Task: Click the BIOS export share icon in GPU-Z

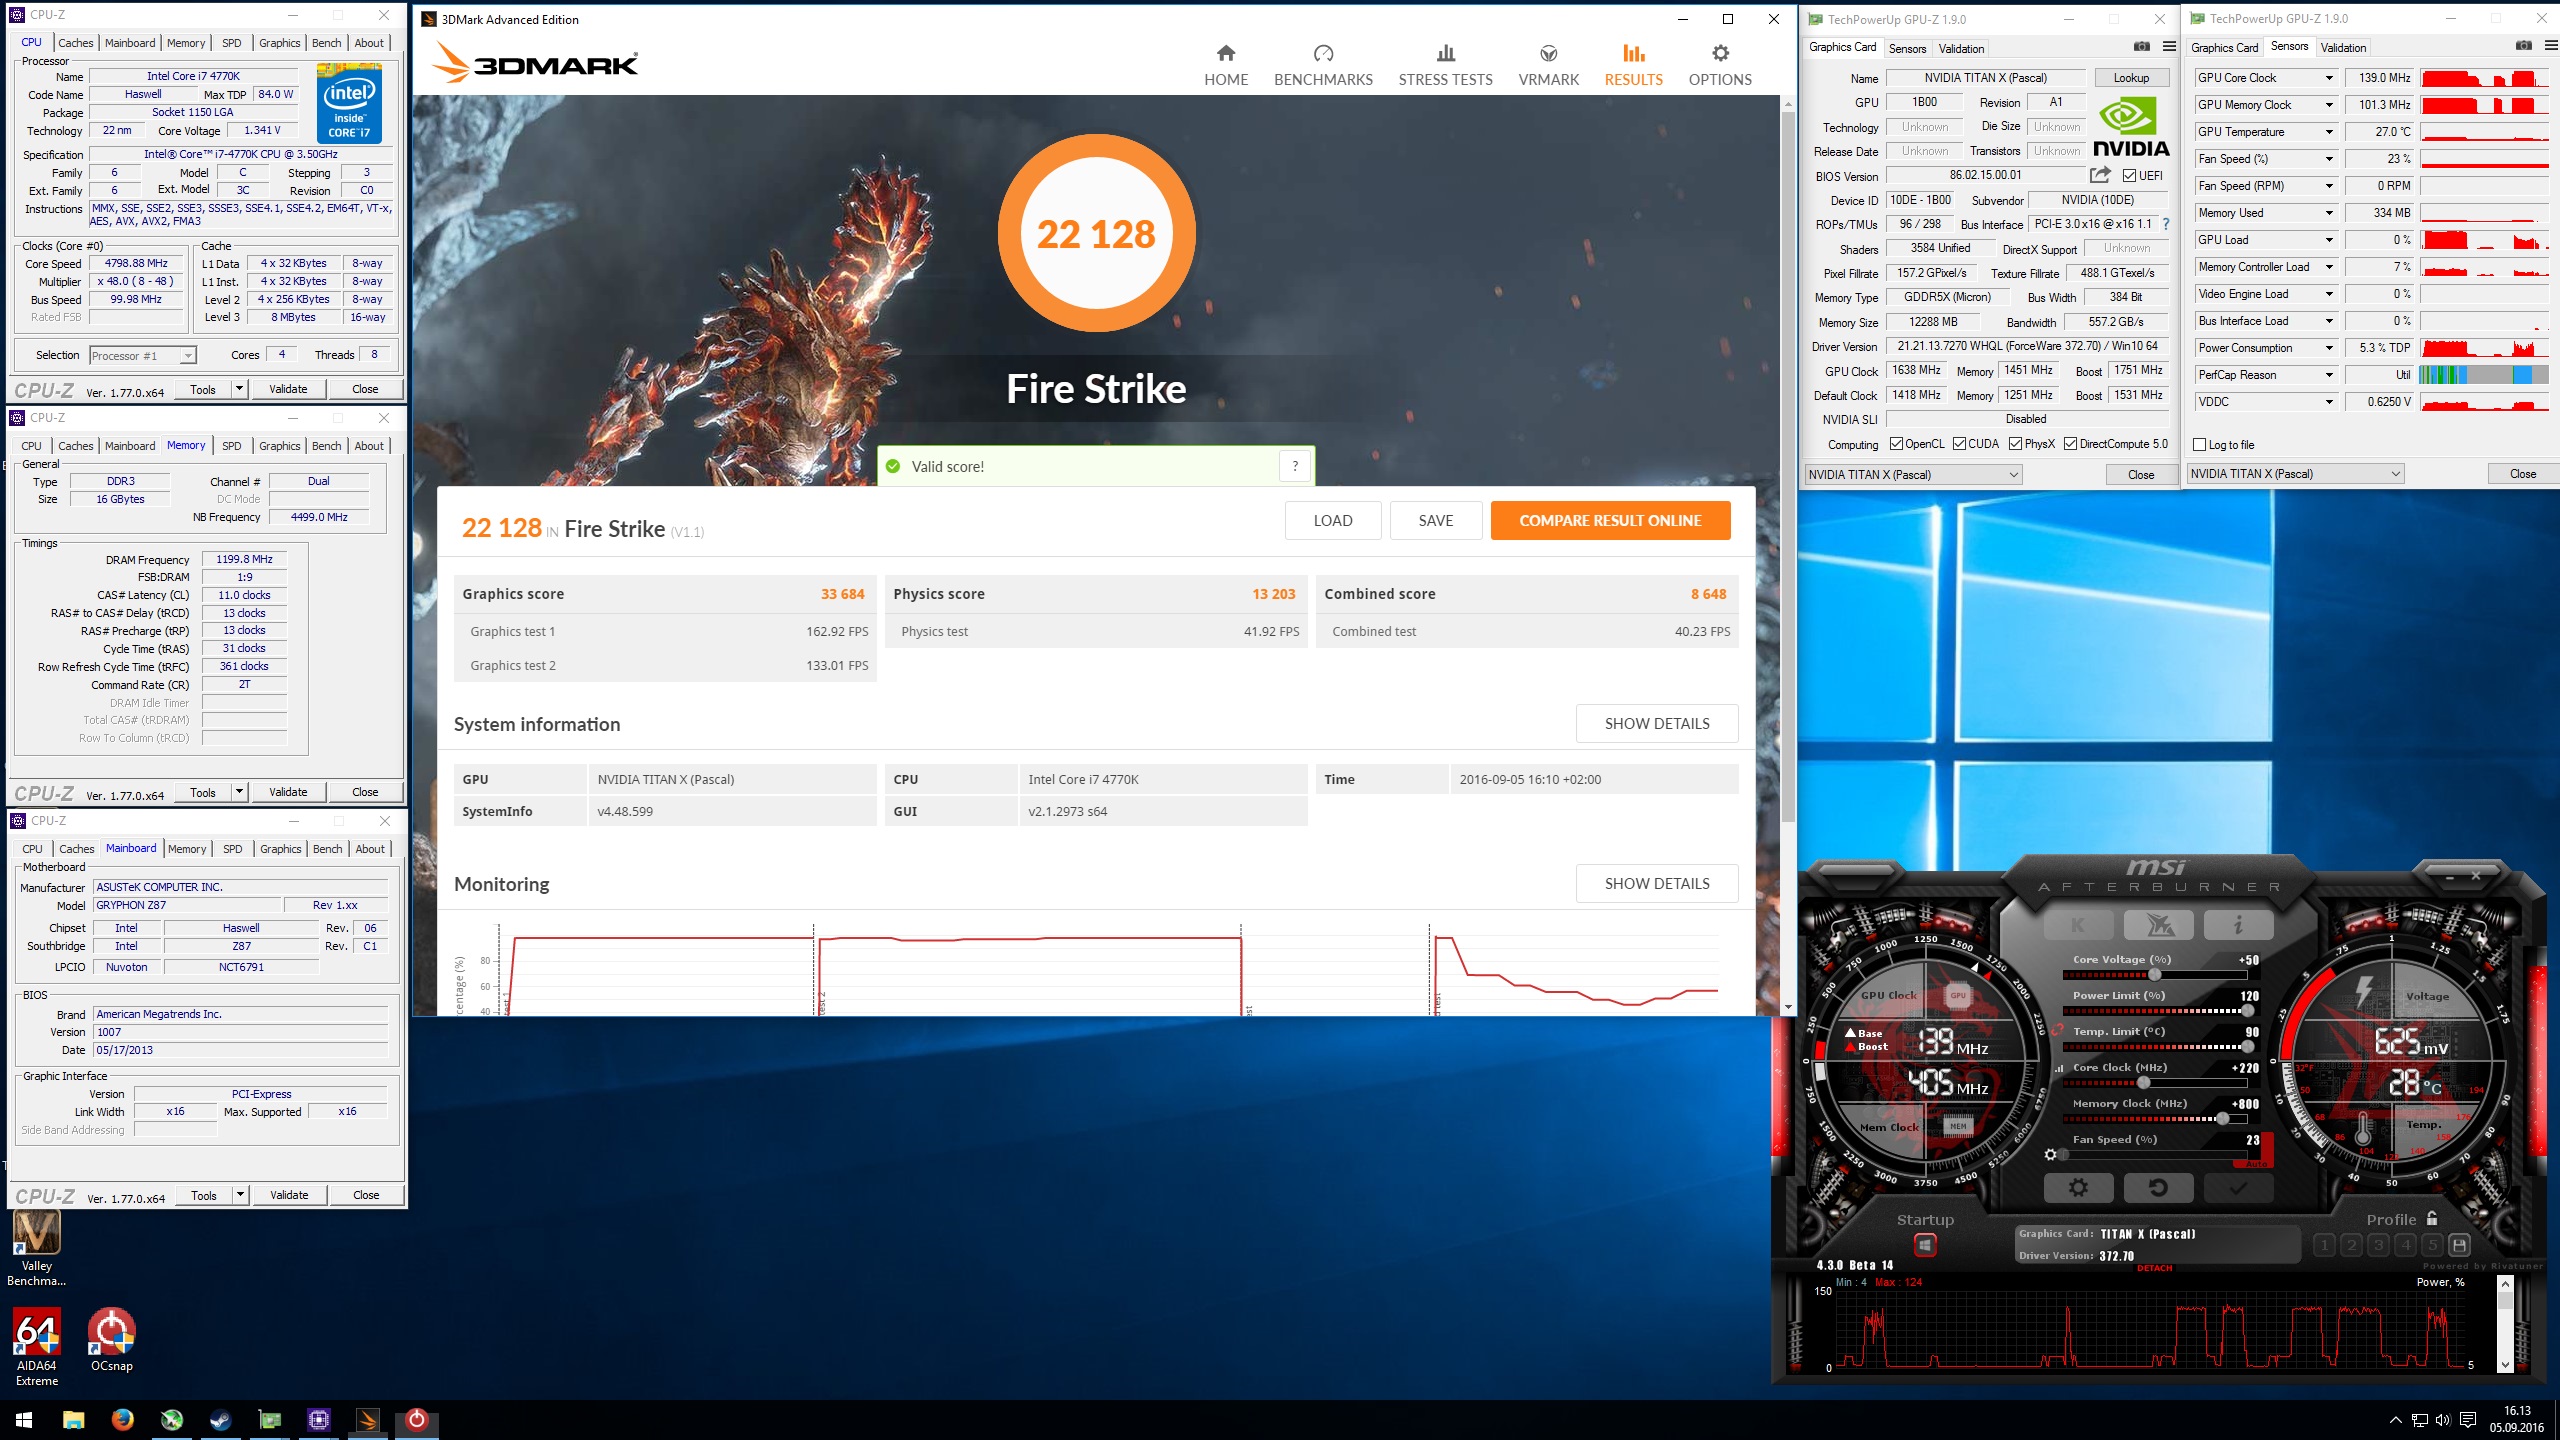Action: [x=2100, y=175]
